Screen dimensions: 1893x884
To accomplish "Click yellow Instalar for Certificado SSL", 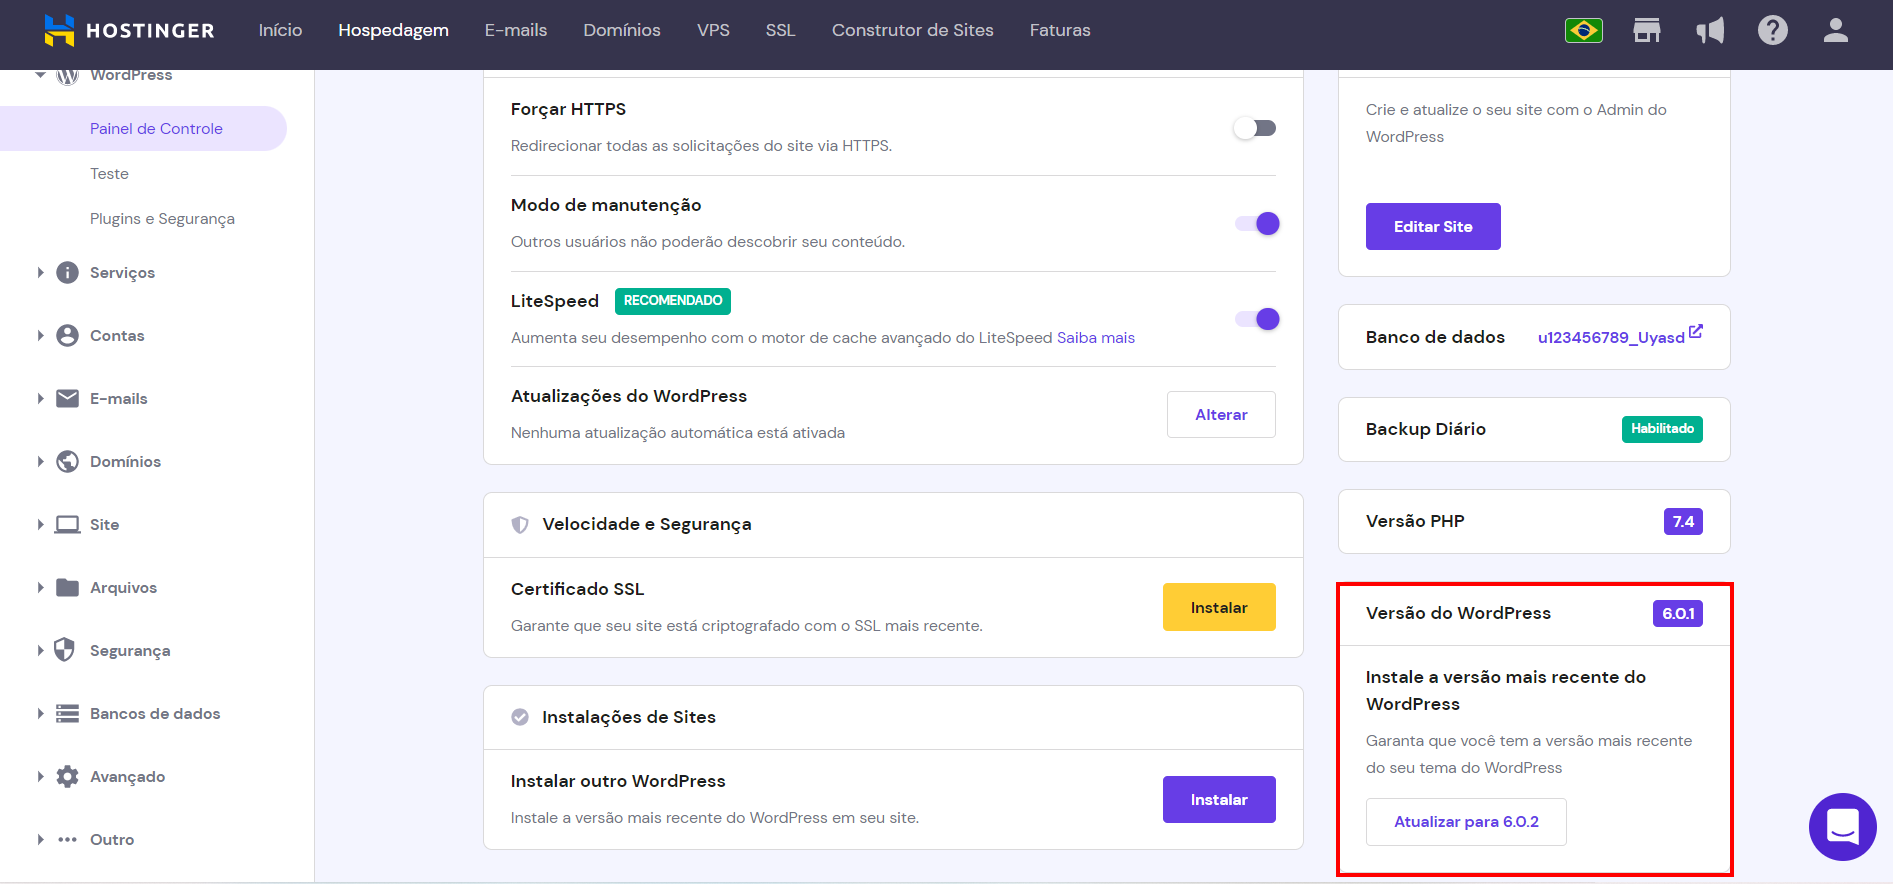I will click(1219, 607).
